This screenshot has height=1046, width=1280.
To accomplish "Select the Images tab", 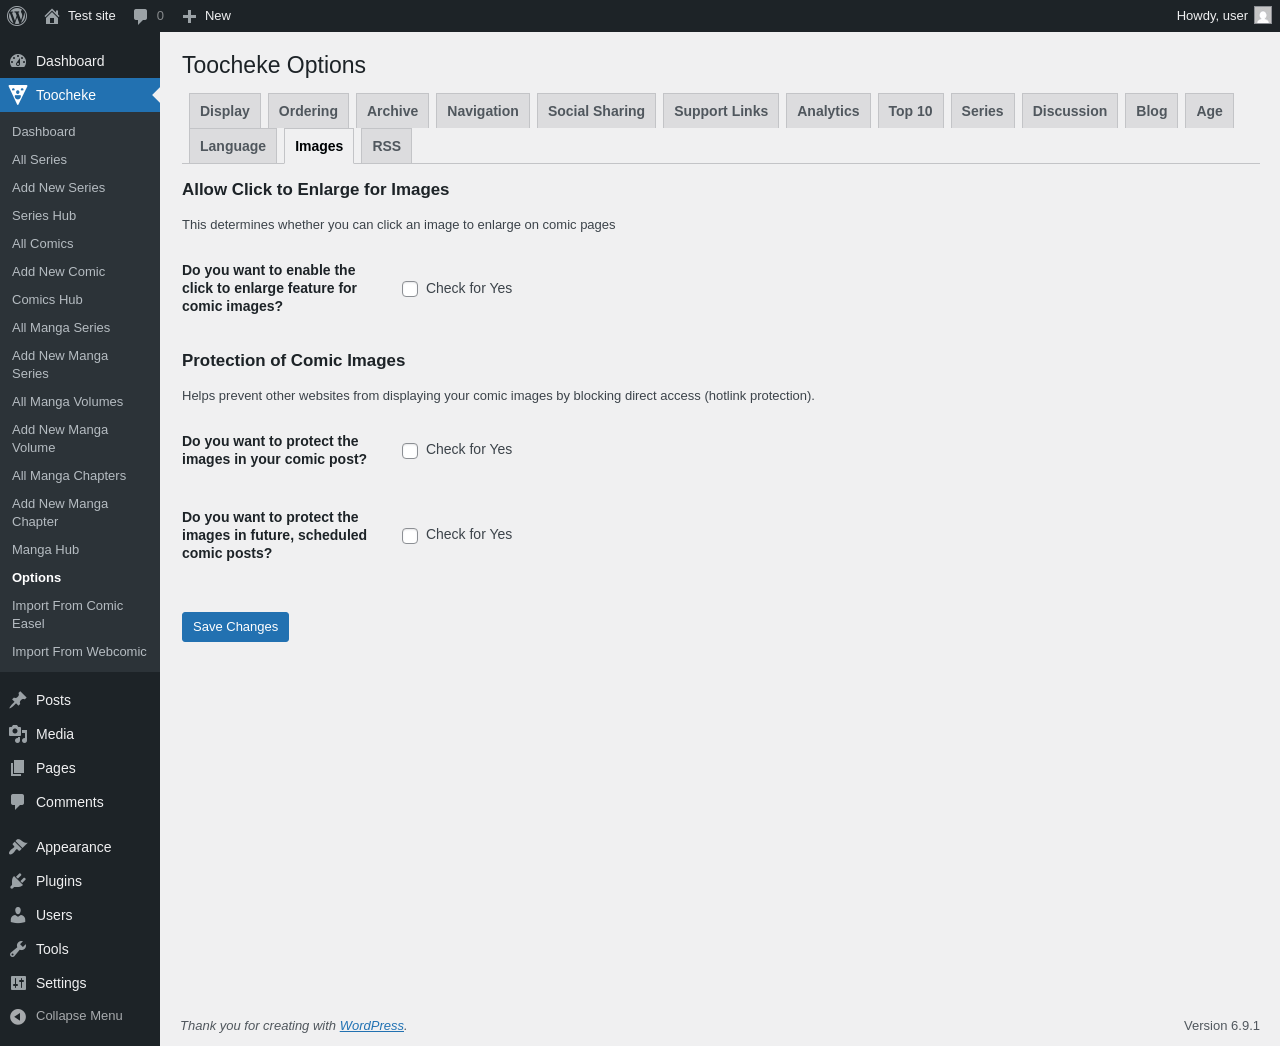I will pyautogui.click(x=319, y=146).
